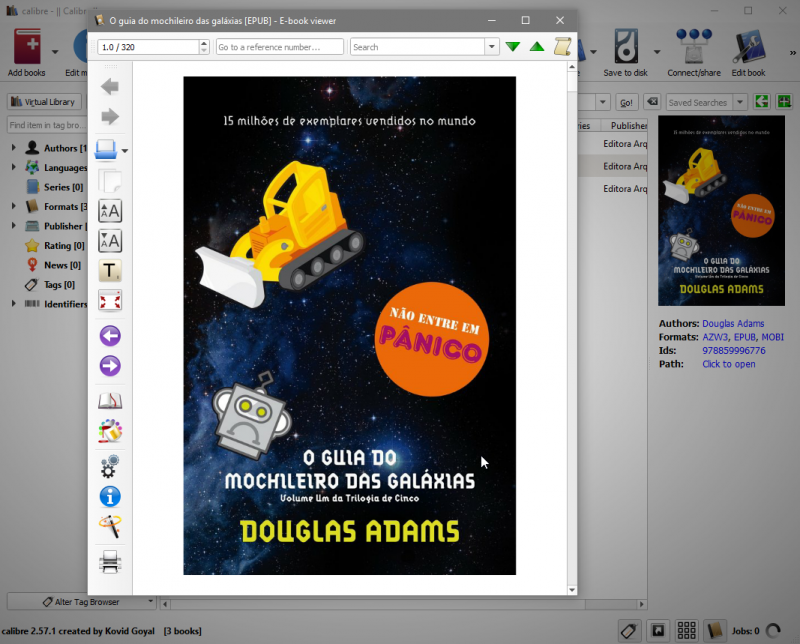Click the book cover thumbnail in details panel
This screenshot has height=644, width=800.
point(721,211)
